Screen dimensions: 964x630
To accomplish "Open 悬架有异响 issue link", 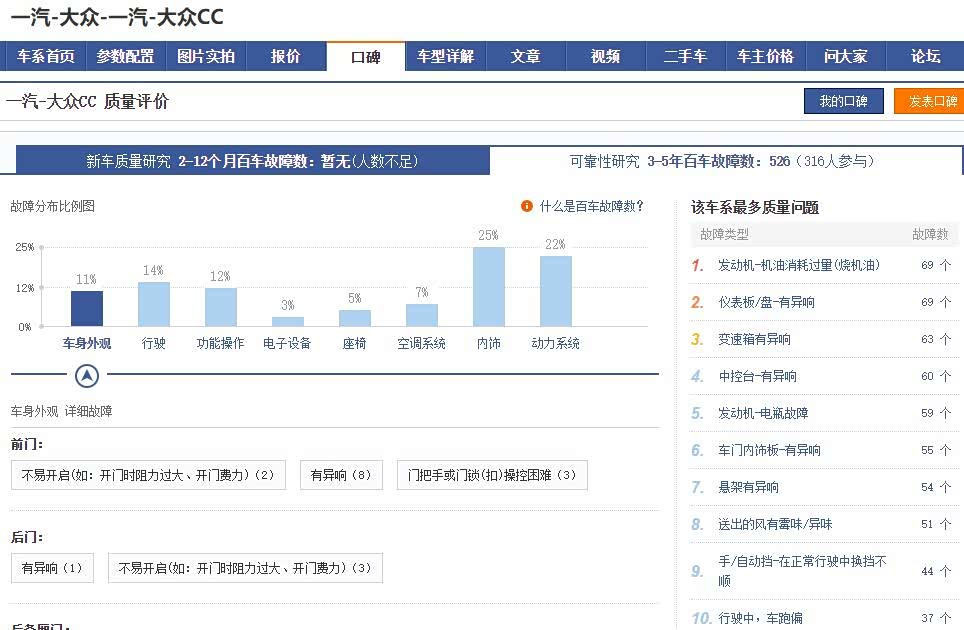I will pyautogui.click(x=748, y=487).
